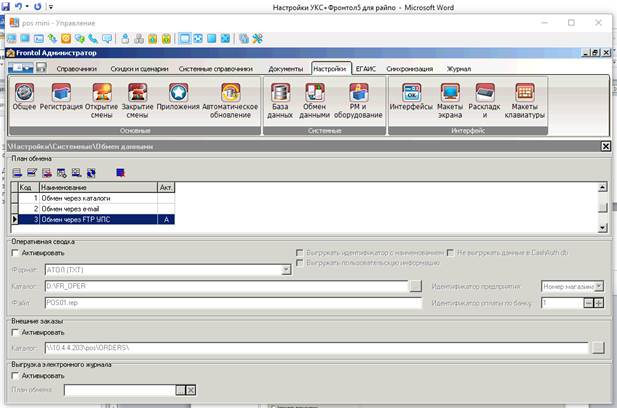Click browse button next to ORDERS catalog field
617x408 pixels.
click(598, 348)
